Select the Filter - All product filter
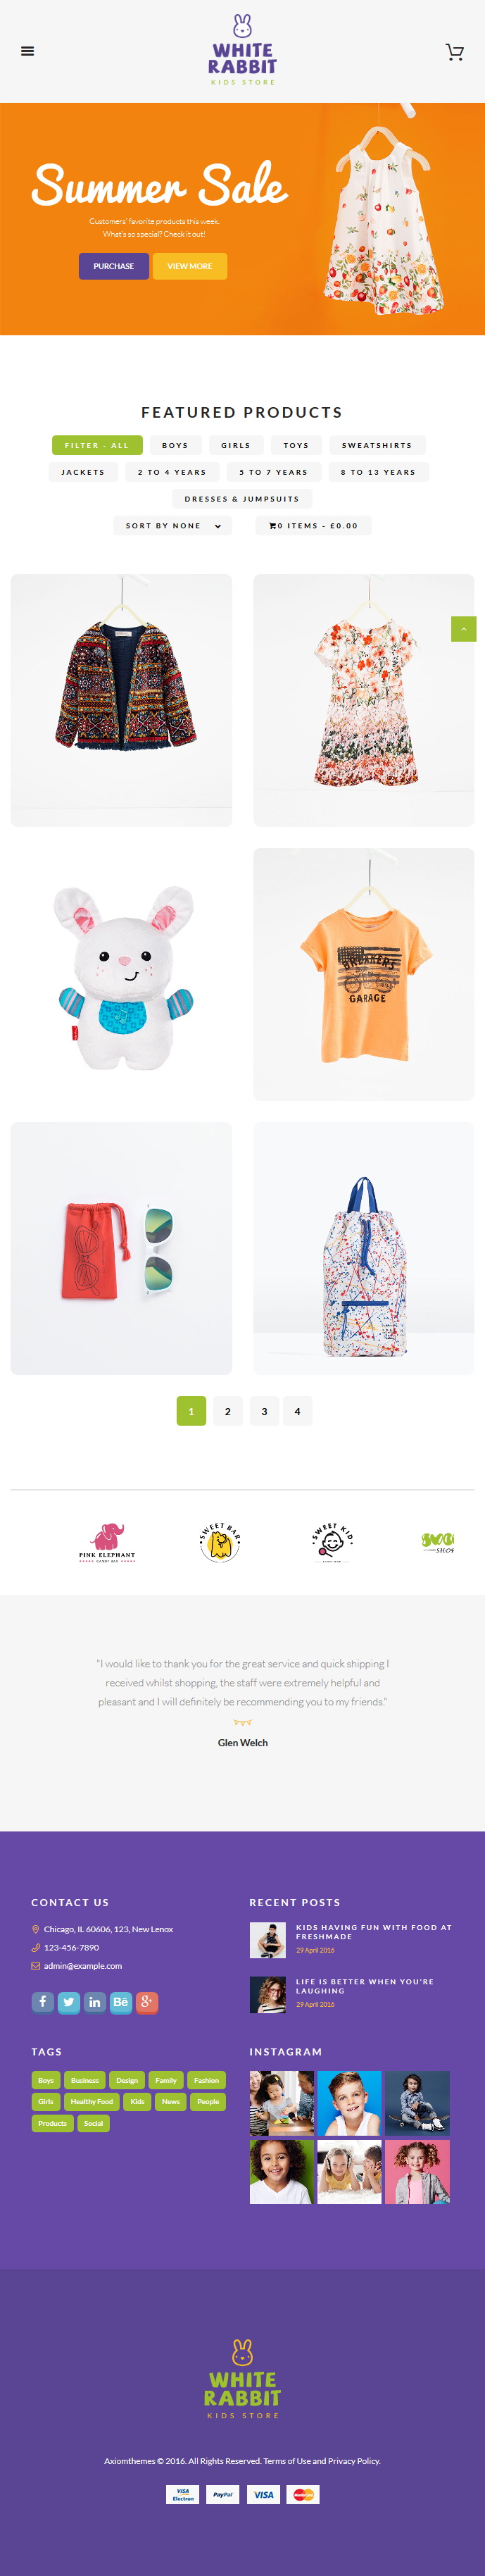Screen dimensions: 485x2576 tap(97, 445)
